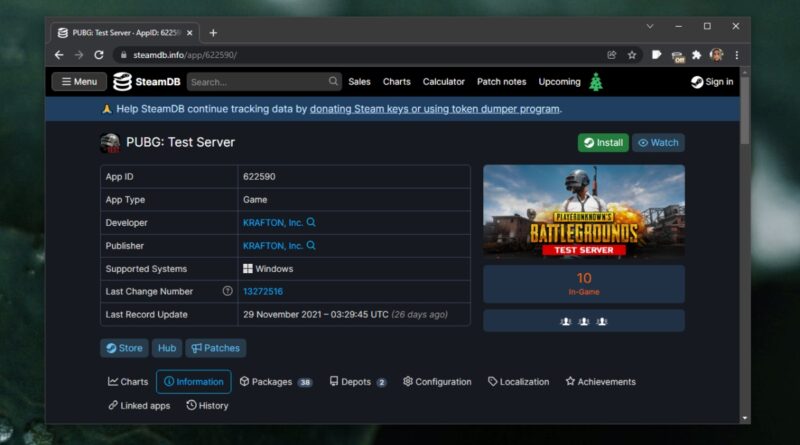Click Sign in with Steam
Viewport: 800px width, 445px height.
click(712, 82)
